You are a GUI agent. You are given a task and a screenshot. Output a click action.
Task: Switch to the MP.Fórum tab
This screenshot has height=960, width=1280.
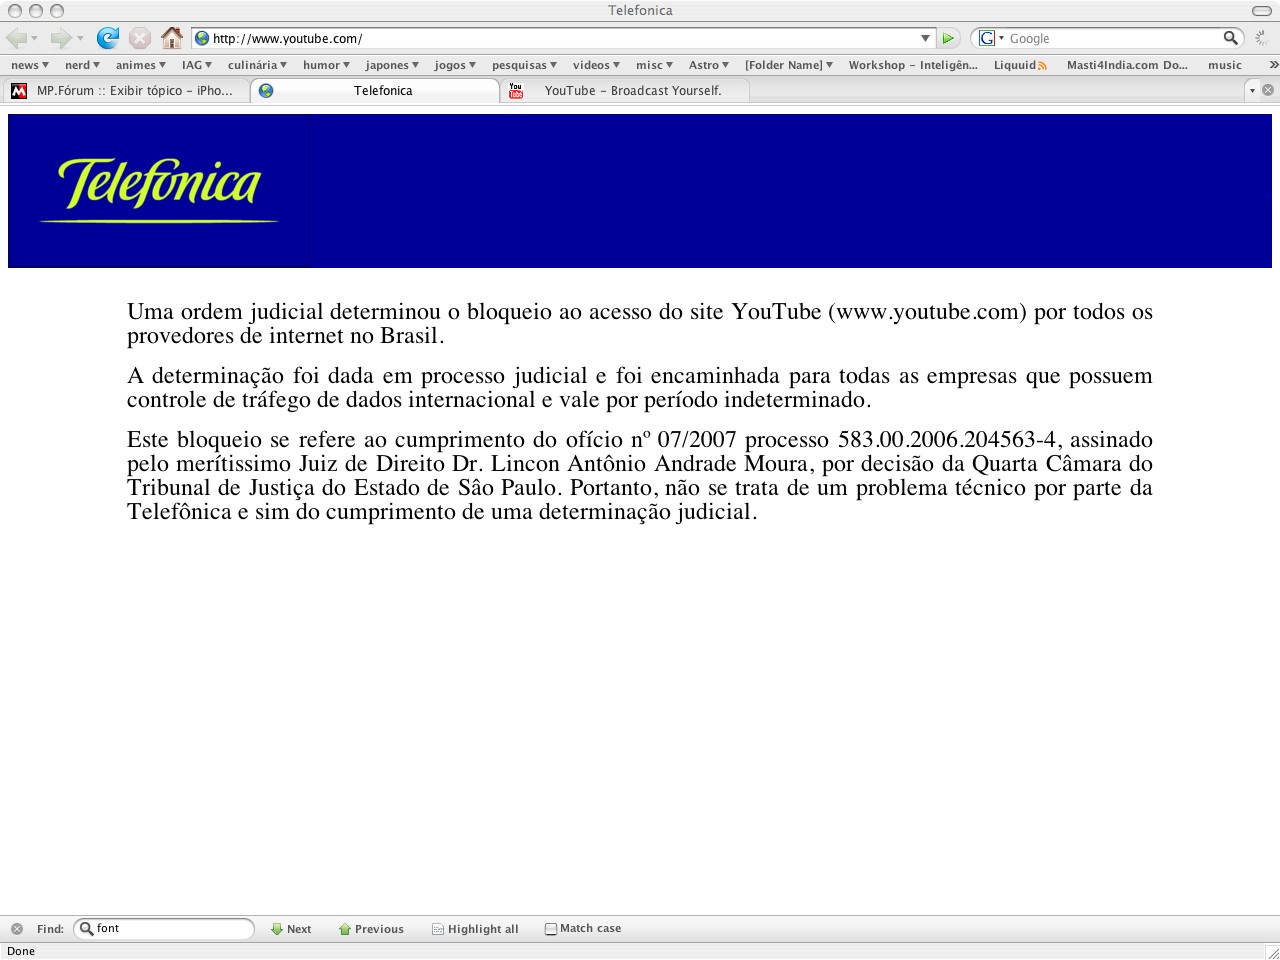click(125, 90)
